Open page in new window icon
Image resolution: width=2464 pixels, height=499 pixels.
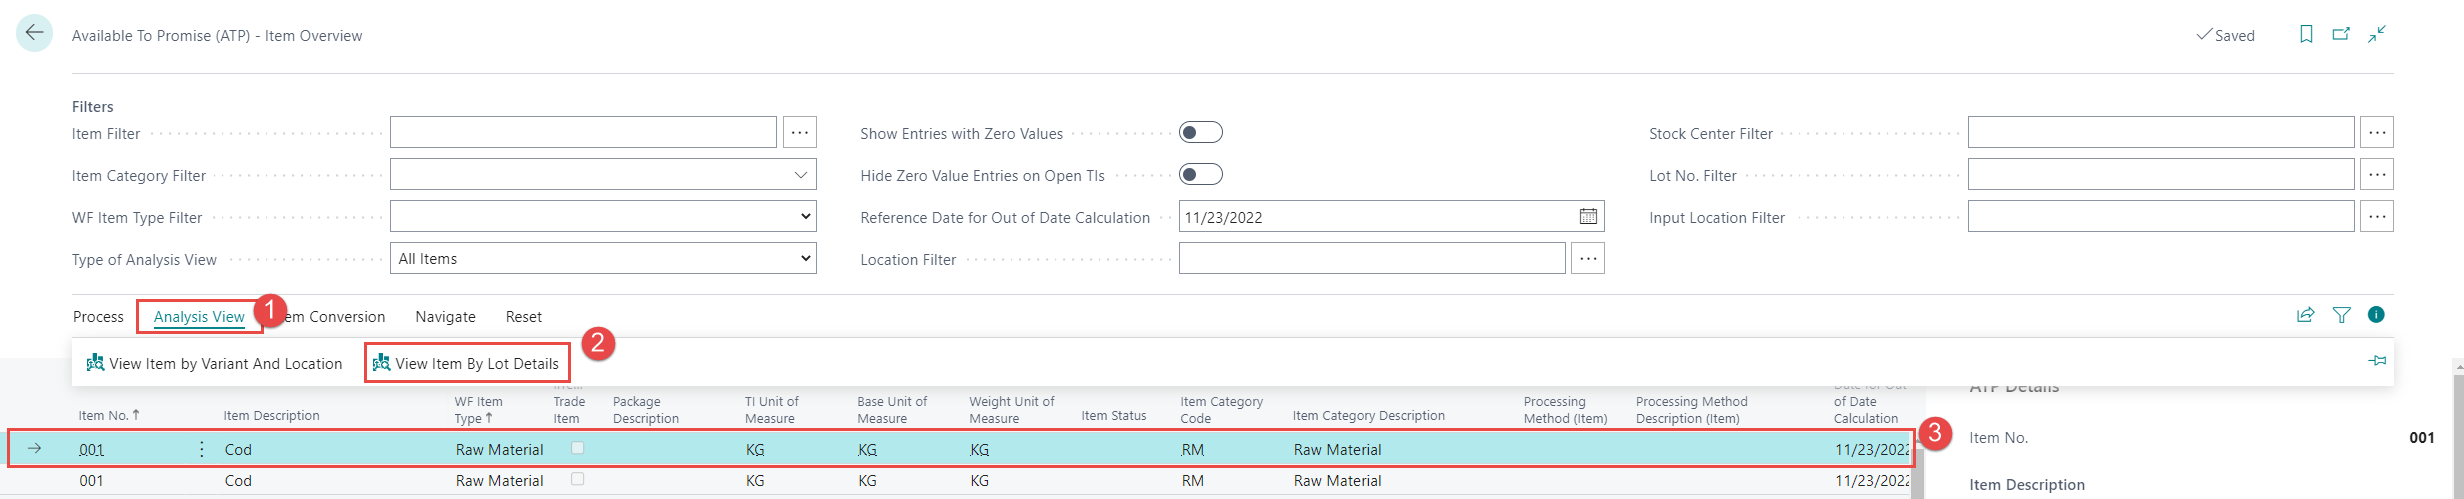2341,35
